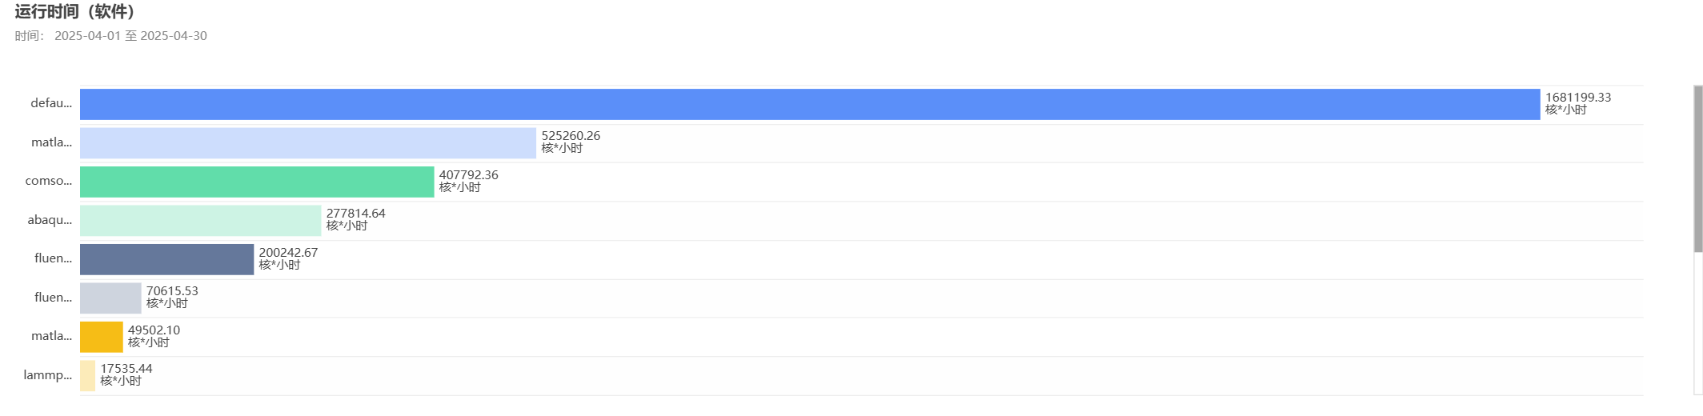Click the defau... axis label
This screenshot has width=1703, height=416.
coord(51,103)
